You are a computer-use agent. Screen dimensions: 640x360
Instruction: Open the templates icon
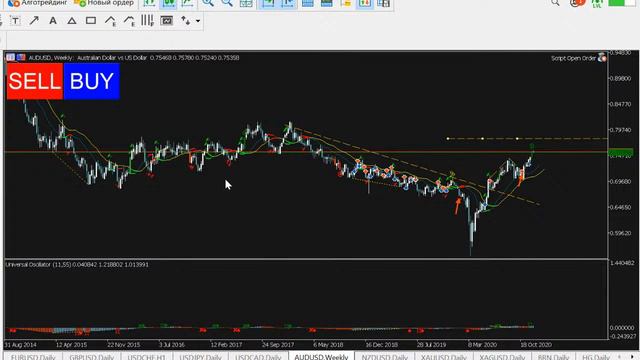(x=346, y=3)
